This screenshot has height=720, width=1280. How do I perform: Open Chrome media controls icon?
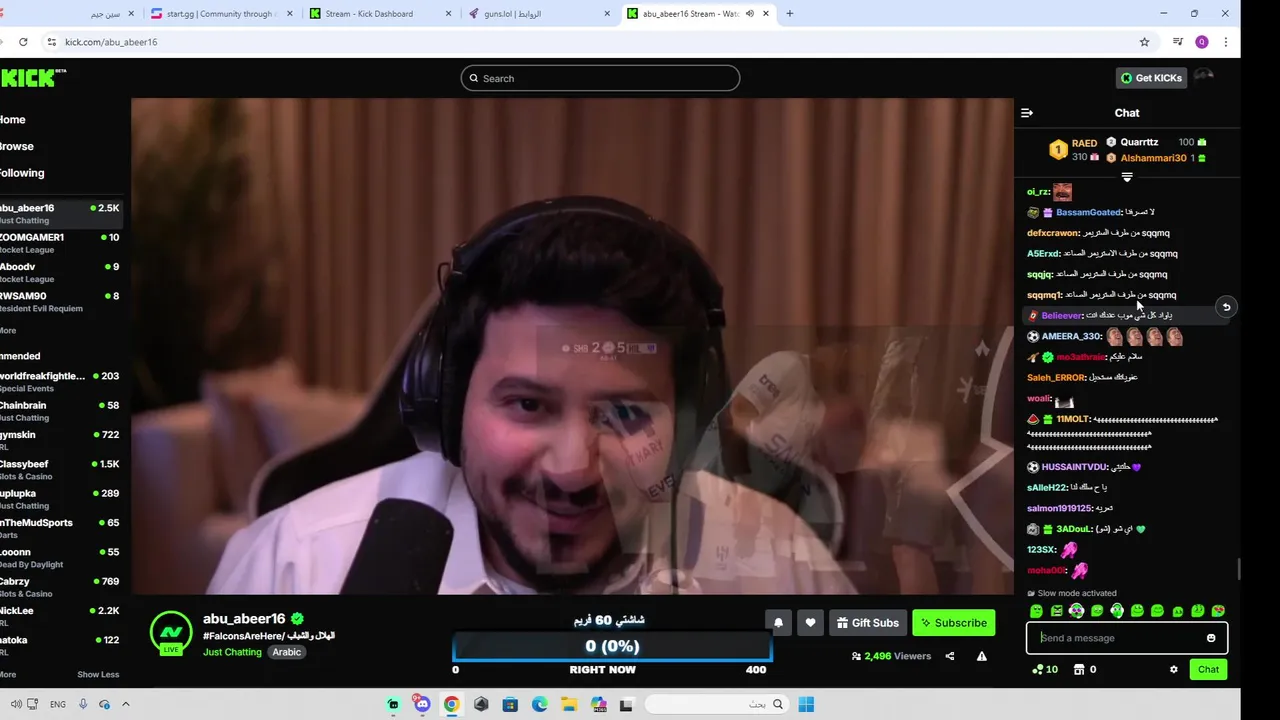(x=1178, y=42)
